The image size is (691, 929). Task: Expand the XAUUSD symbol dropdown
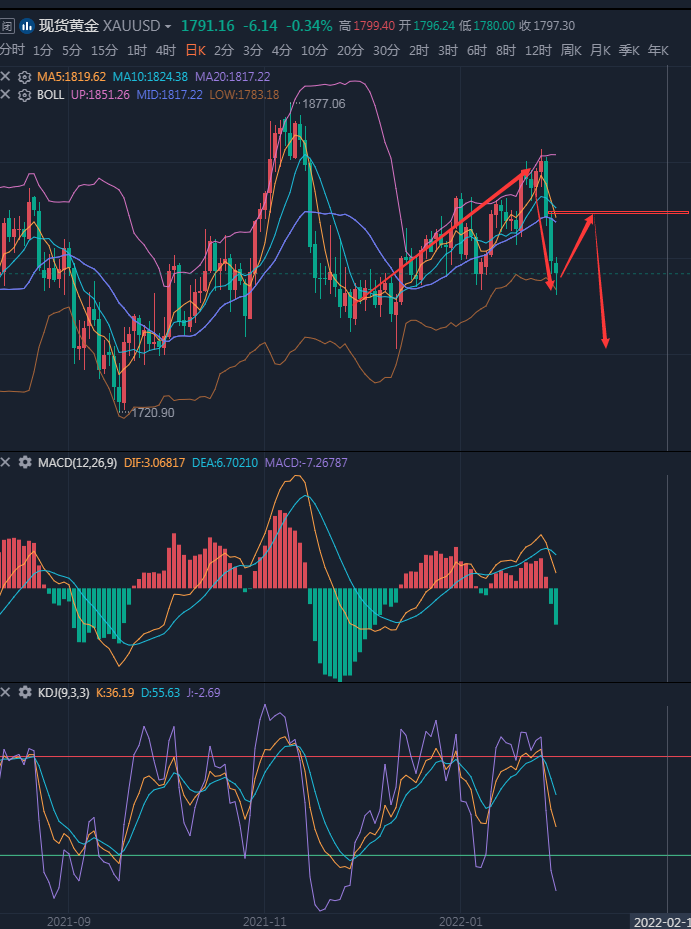coord(167,26)
